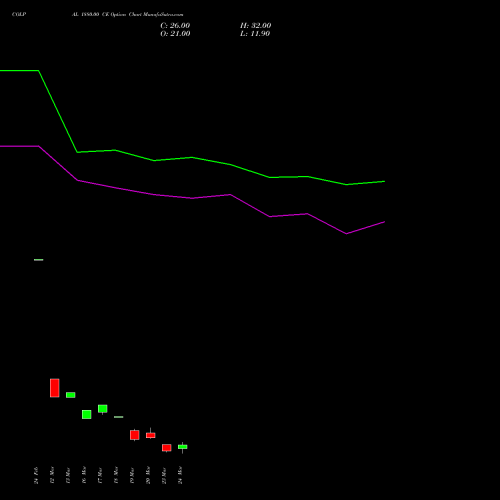This screenshot has height=500, width=500.
Task: Click the 19 Mar date axis label
Action: pos(132,476)
